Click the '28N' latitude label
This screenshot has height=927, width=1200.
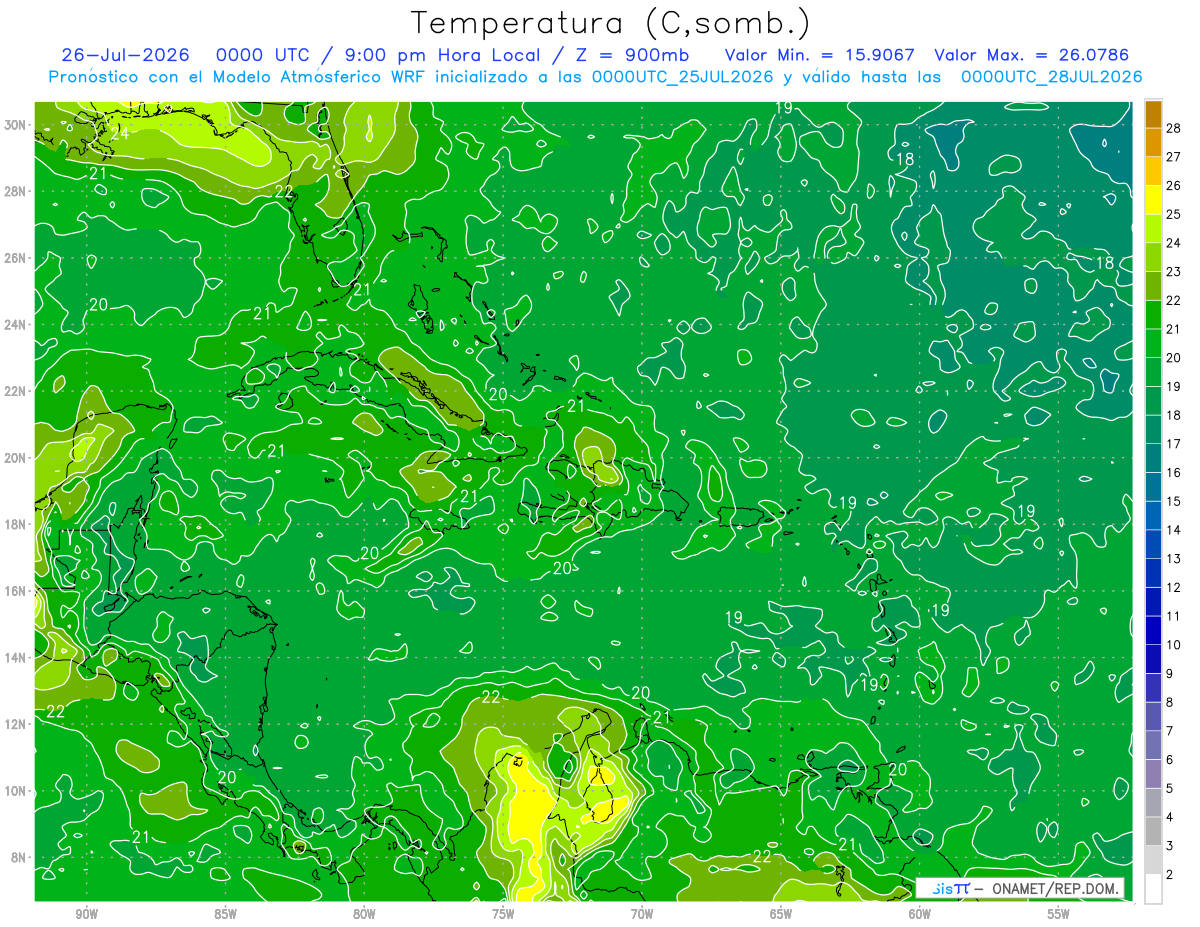click(17, 191)
